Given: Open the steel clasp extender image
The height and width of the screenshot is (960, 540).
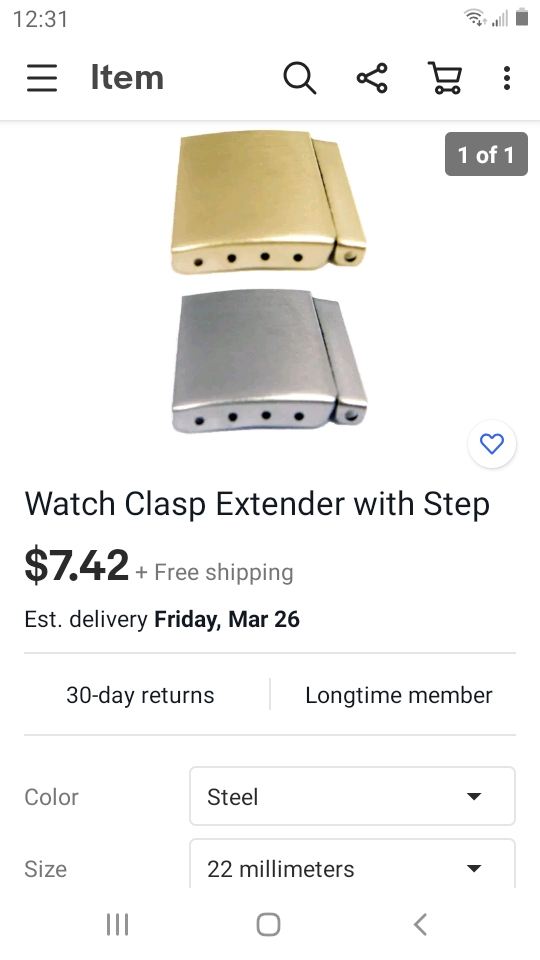Looking at the screenshot, I should point(269,361).
